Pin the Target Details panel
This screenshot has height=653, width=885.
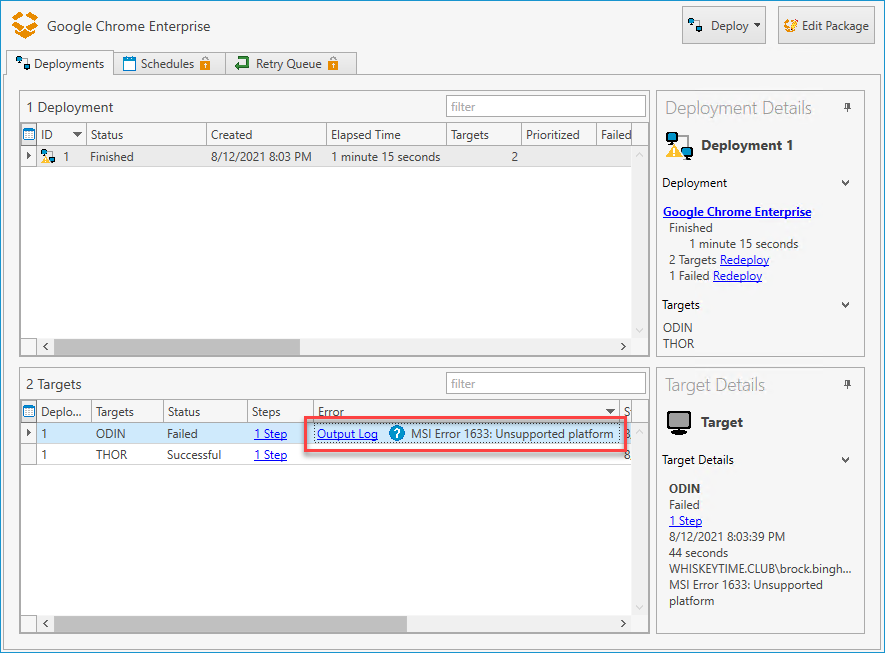[847, 384]
